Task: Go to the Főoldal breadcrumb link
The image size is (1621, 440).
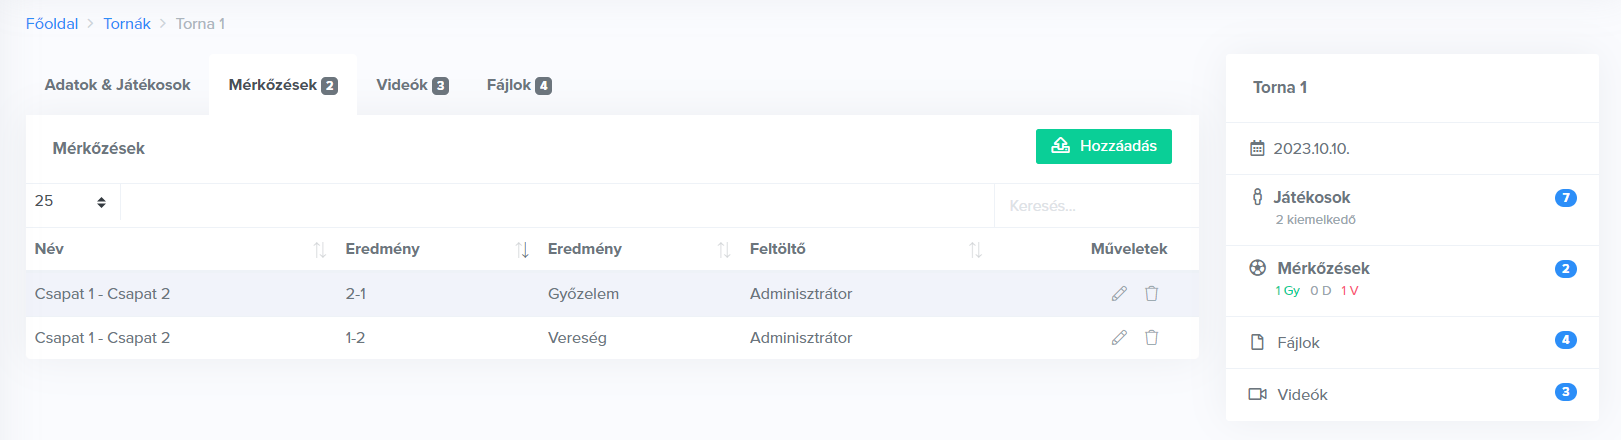Action: pos(52,24)
